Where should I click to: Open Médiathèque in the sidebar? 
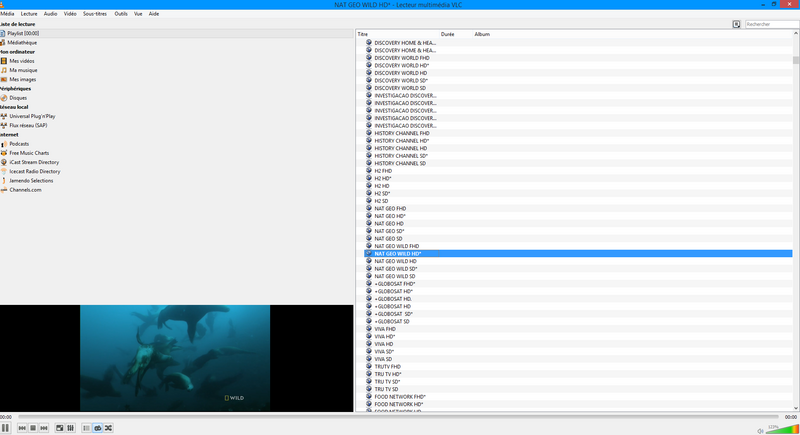(x=22, y=43)
